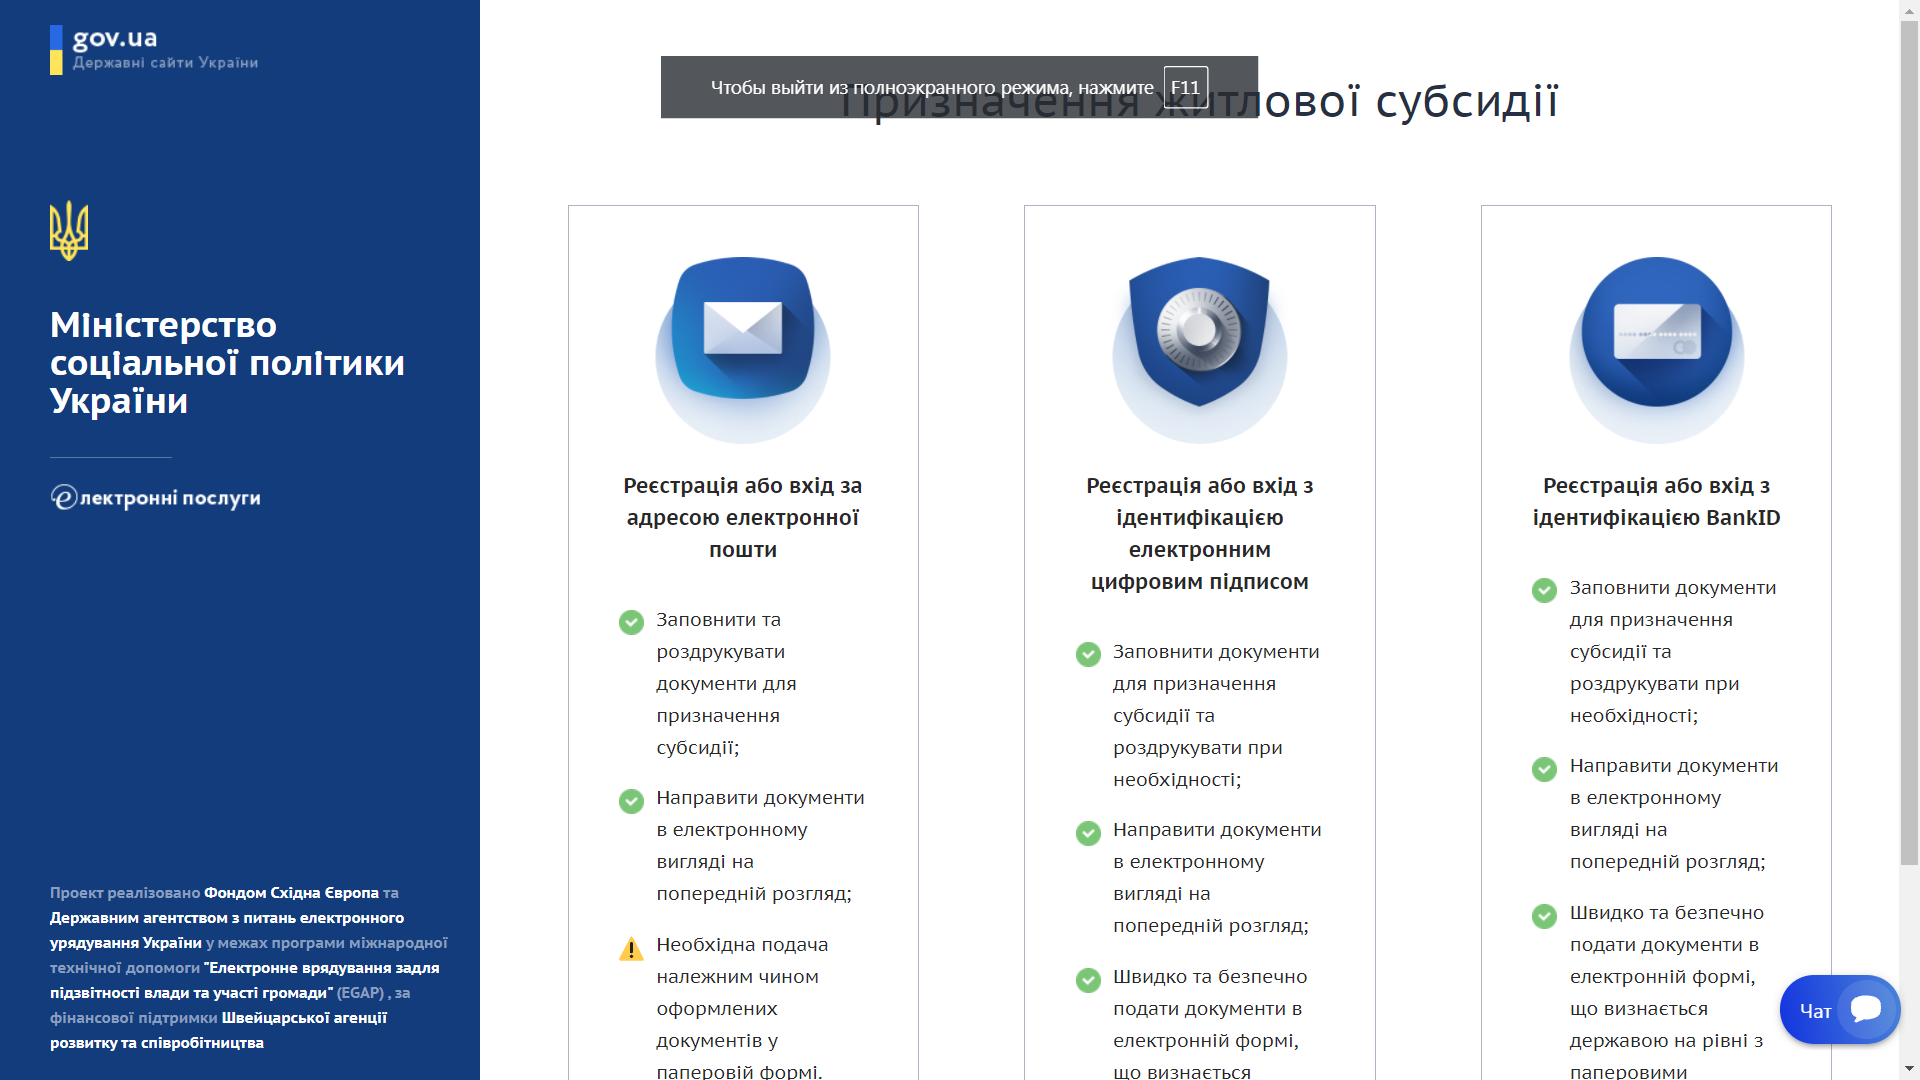The width and height of the screenshot is (1920, 1080).
Task: Click Міністерство соціальної політики України title
Action: (227, 362)
